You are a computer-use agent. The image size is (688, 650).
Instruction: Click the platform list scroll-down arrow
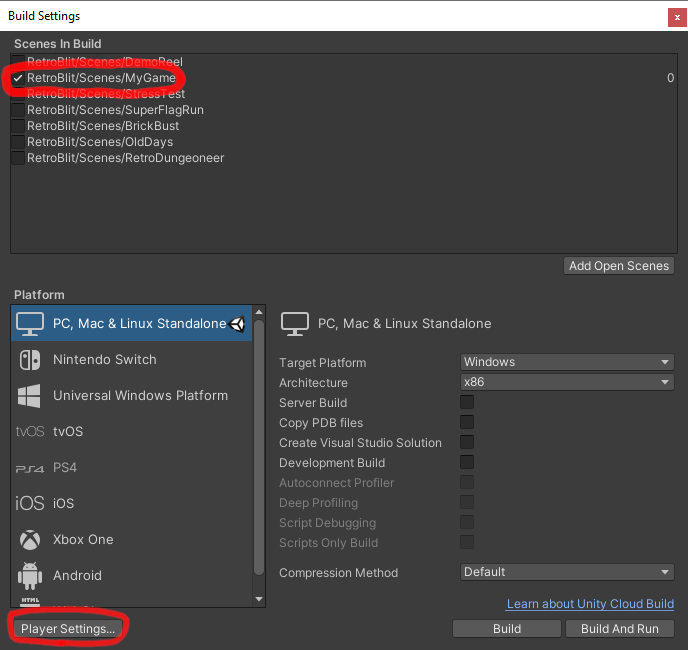click(x=259, y=599)
